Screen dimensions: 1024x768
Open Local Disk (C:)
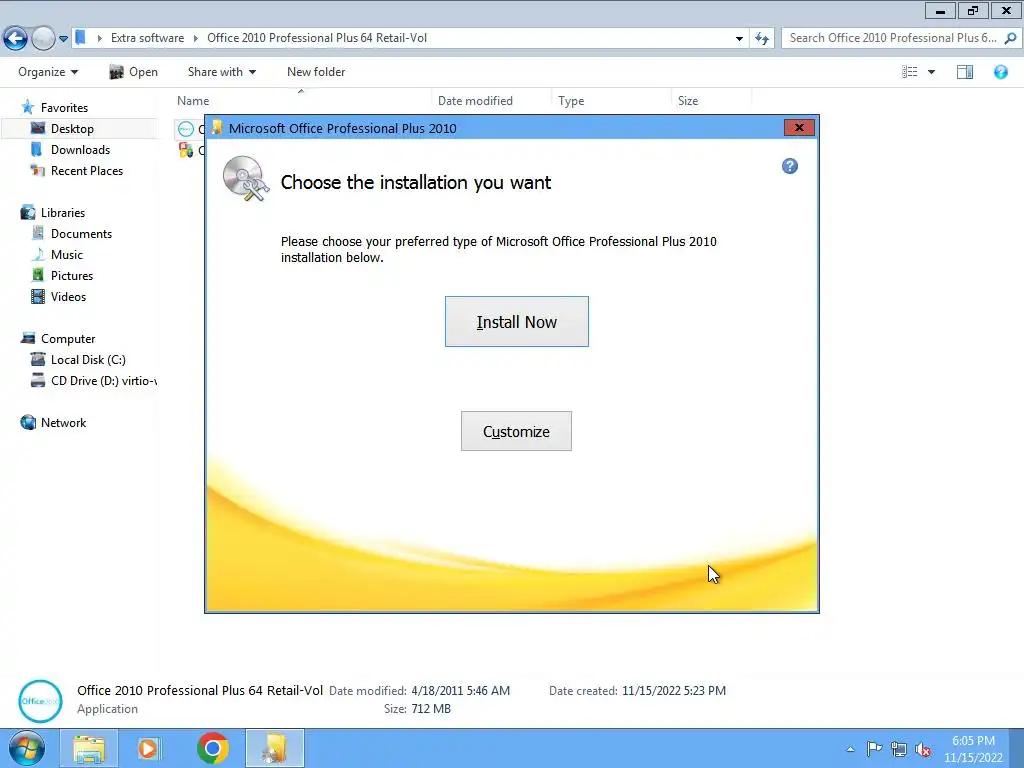[88, 359]
